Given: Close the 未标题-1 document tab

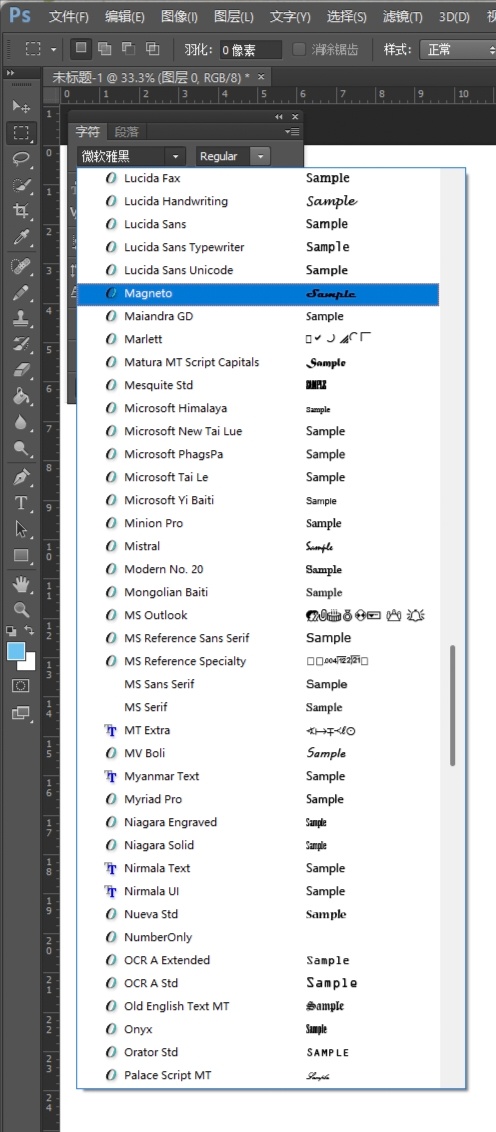Looking at the screenshot, I should pyautogui.click(x=261, y=77).
